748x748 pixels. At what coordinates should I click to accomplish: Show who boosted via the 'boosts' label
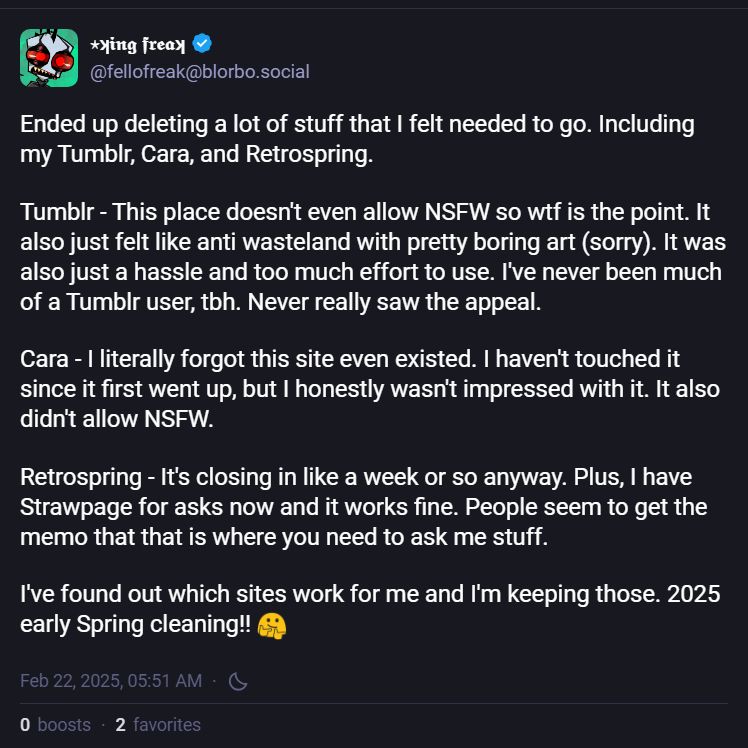(x=64, y=724)
